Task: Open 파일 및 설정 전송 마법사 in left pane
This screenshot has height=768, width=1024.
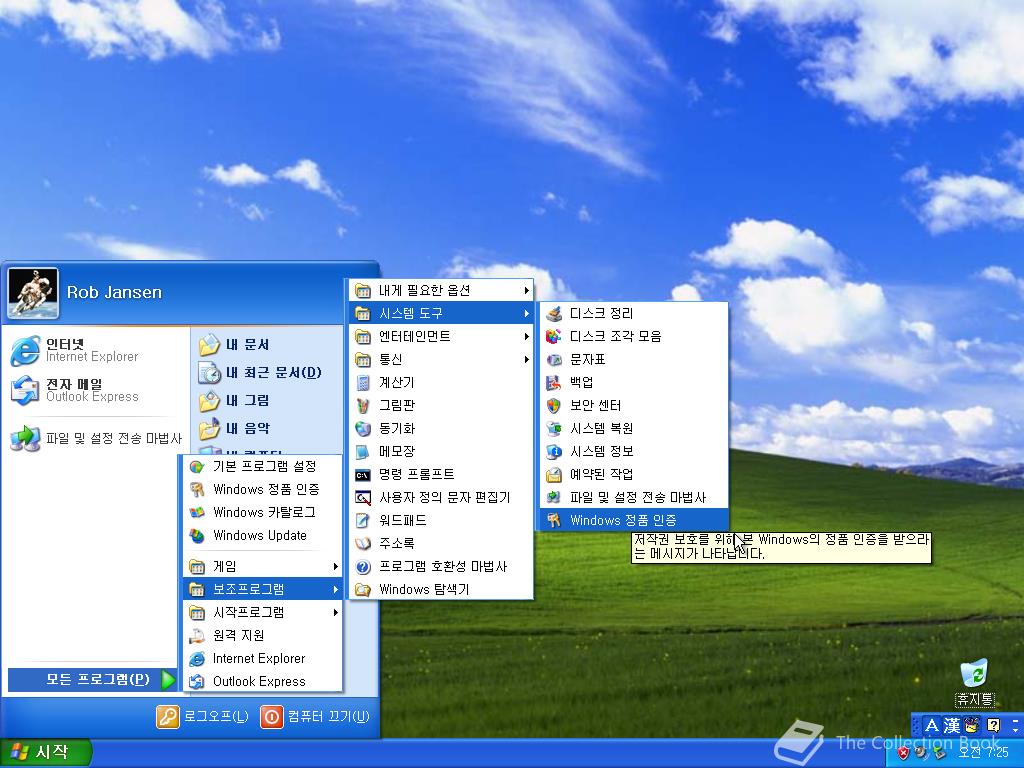Action: [x=96, y=438]
